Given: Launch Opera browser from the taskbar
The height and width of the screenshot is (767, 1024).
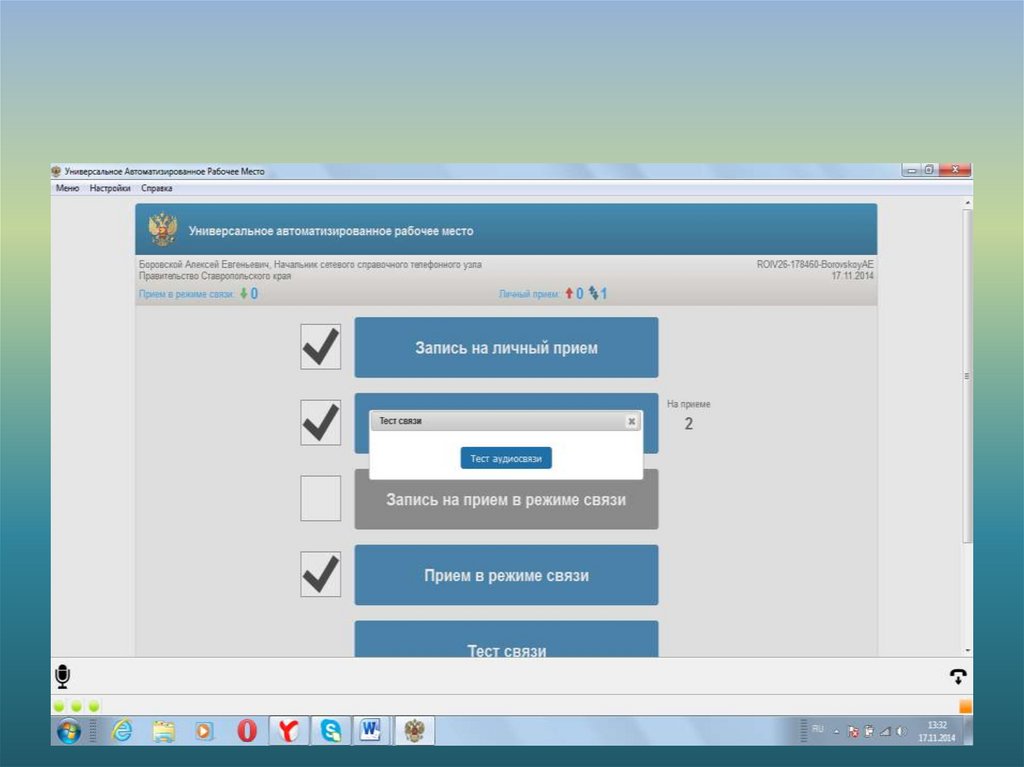Looking at the screenshot, I should click(x=246, y=731).
